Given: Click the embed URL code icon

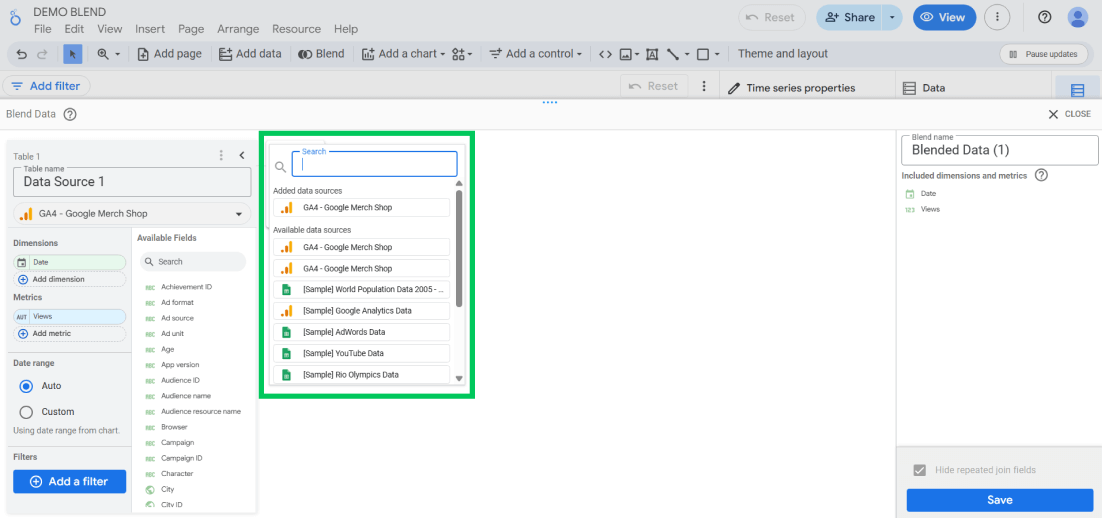Looking at the screenshot, I should click(605, 54).
